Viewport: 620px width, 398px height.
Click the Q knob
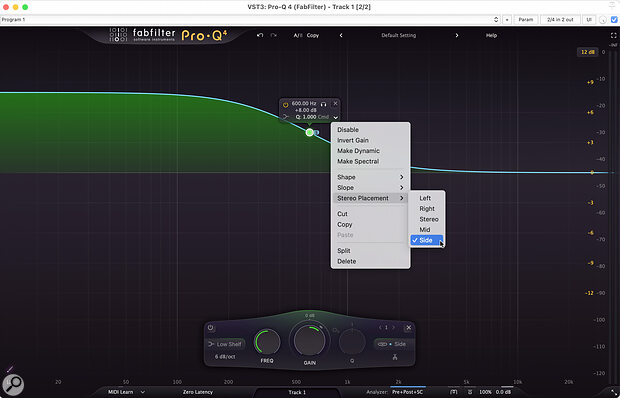[x=352, y=342]
